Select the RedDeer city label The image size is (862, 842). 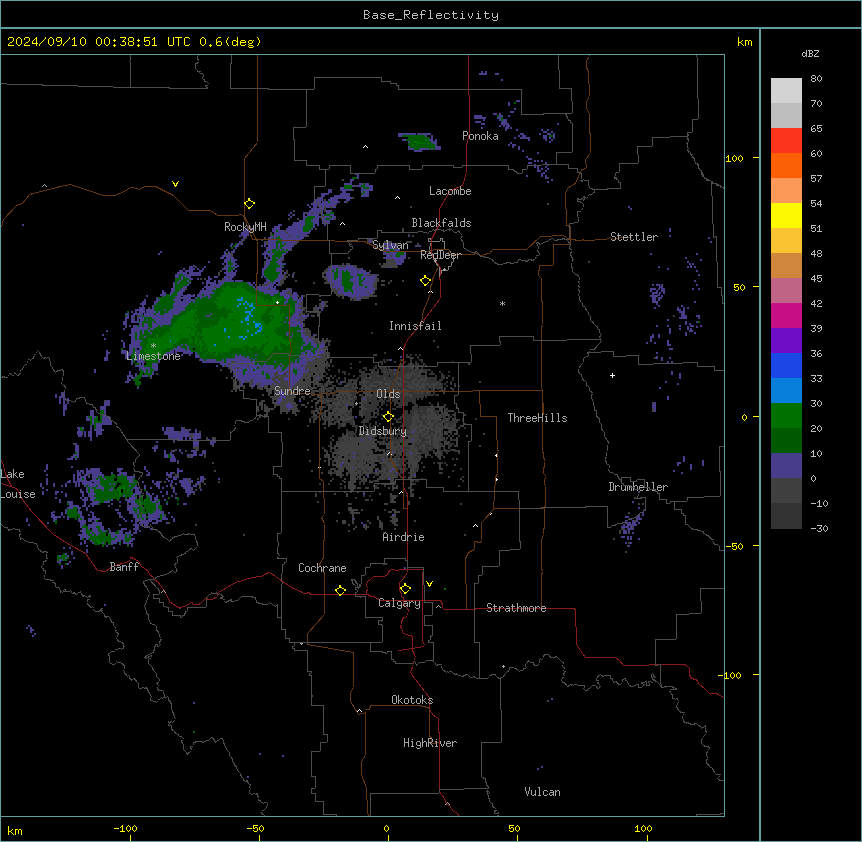(x=440, y=255)
